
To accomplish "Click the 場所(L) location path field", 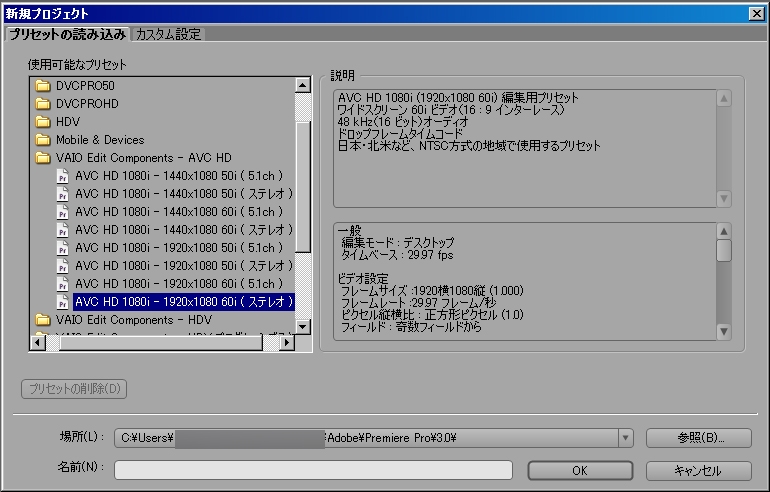I will click(366, 438).
